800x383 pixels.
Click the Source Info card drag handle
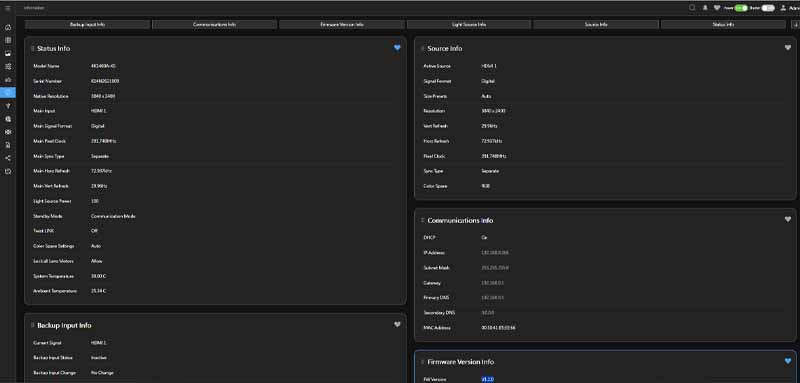[422, 48]
